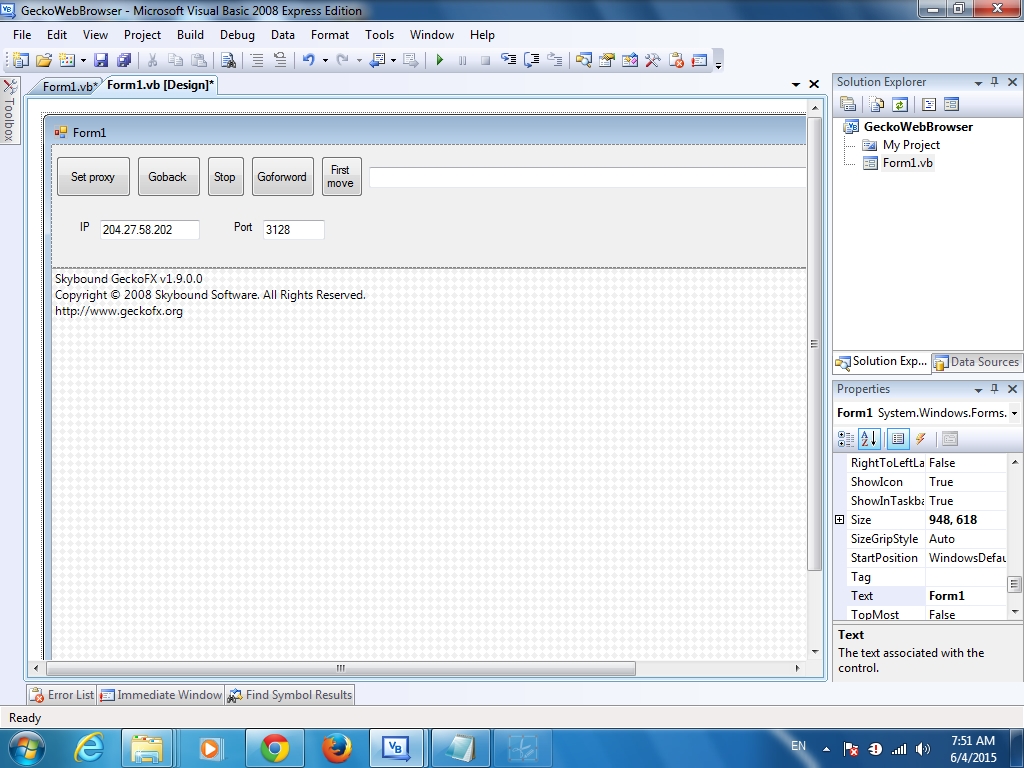Viewport: 1024px width, 768px height.
Task: Click the Step Into toolbar icon
Action: tap(508, 60)
